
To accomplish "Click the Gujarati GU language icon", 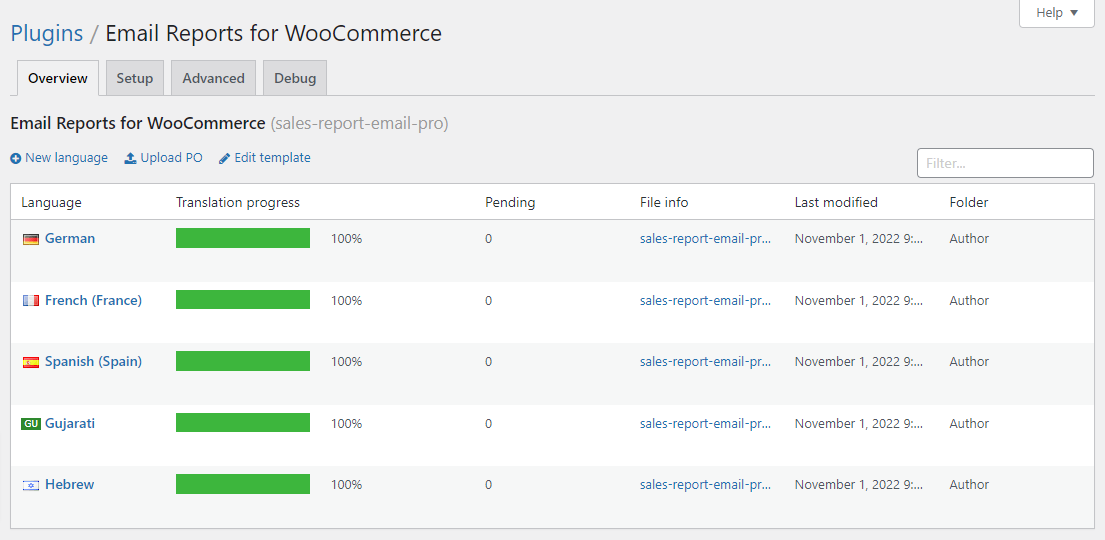I will click(x=31, y=424).
